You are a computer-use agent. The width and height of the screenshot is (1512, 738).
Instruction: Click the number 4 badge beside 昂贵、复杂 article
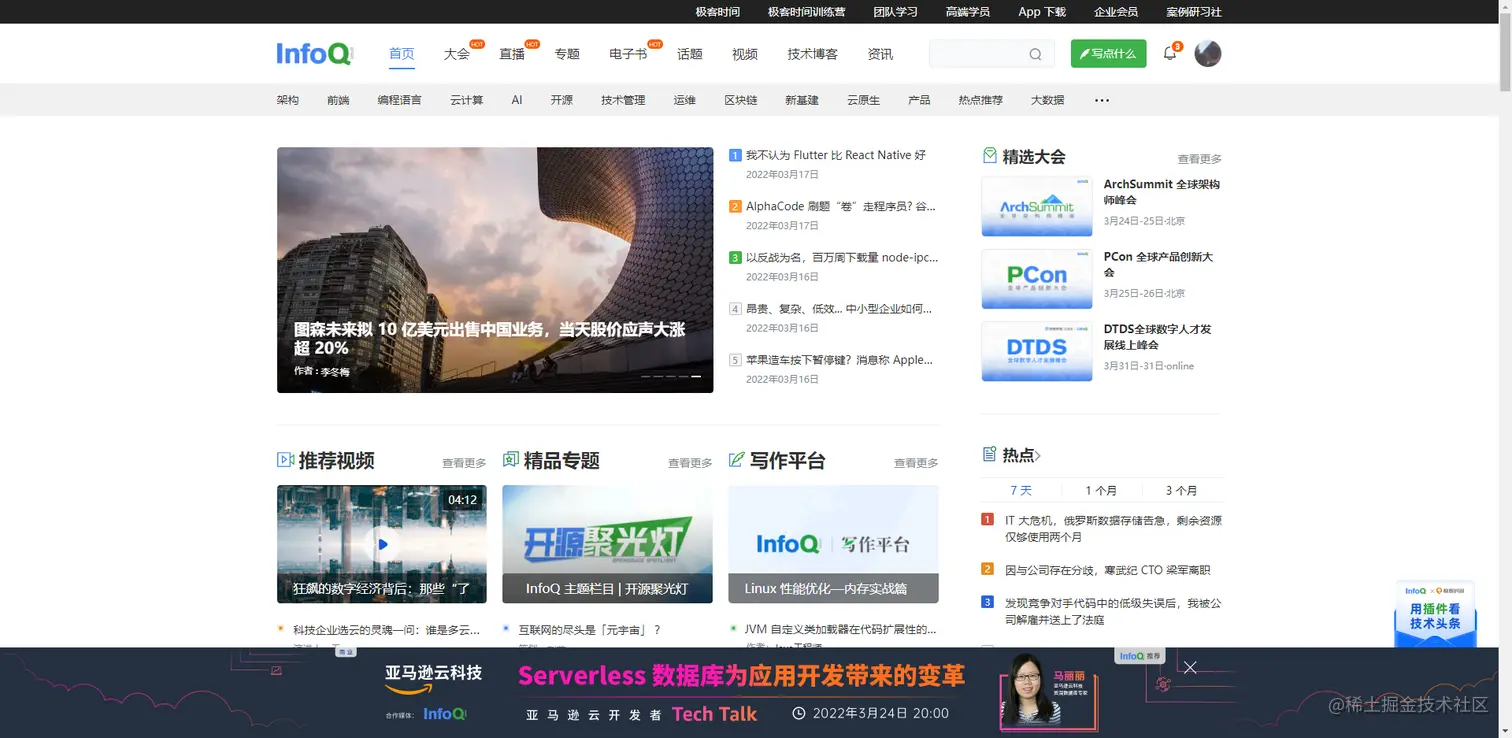tap(735, 309)
